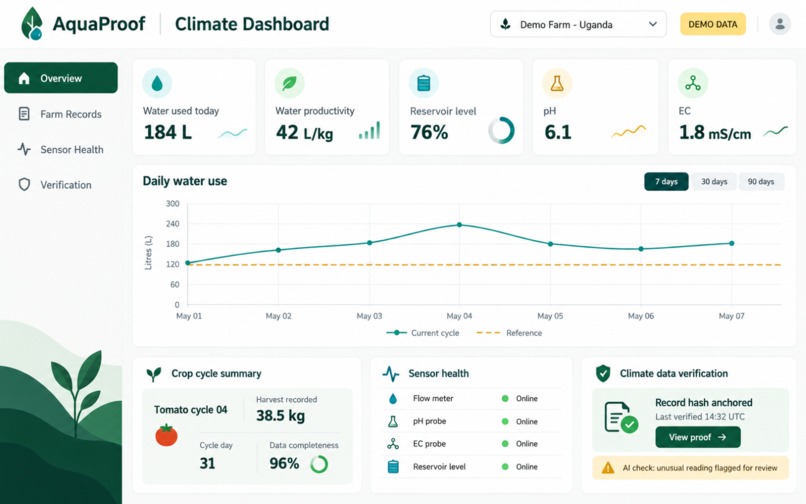
Task: Click the verified document icon in Record hash anchored
Action: point(621,417)
